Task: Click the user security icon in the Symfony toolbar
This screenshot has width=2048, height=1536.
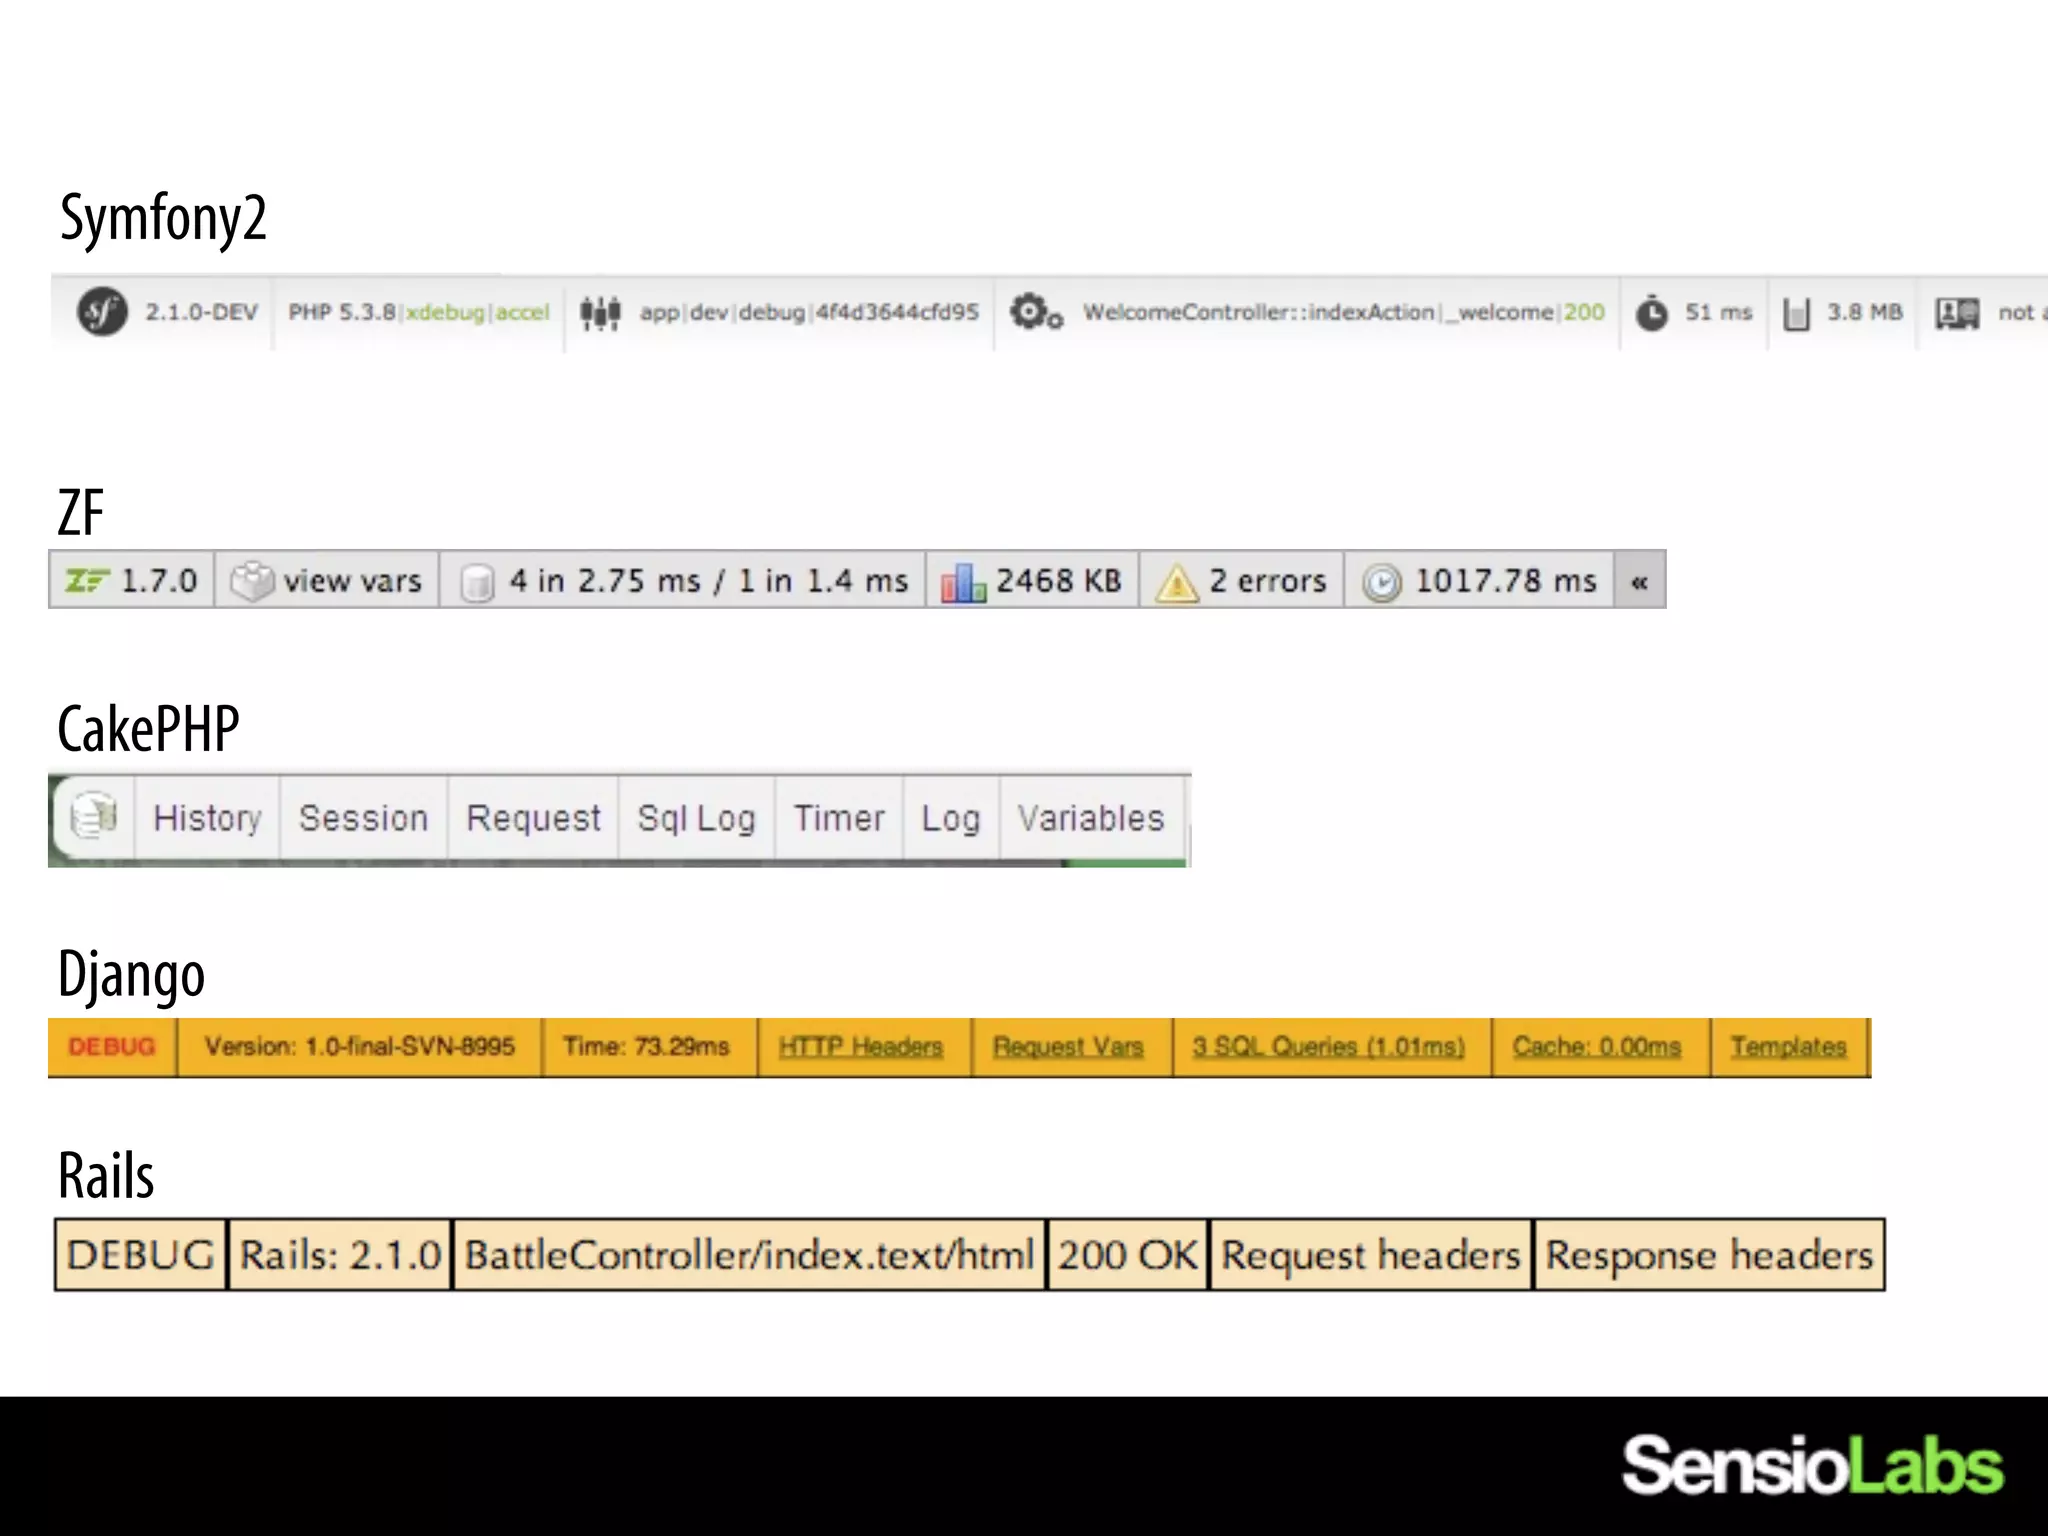Action: click(1957, 314)
